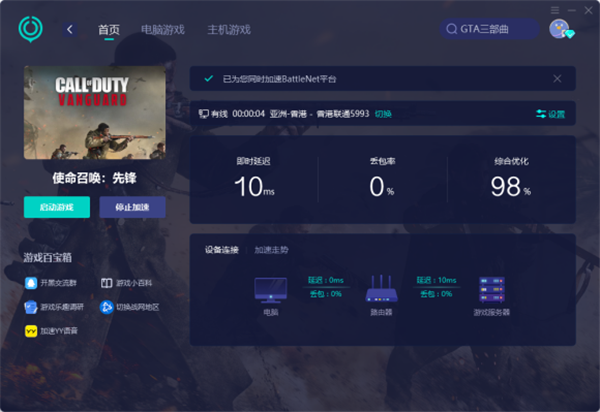Click 延迟：10ms between router and server

(436, 280)
